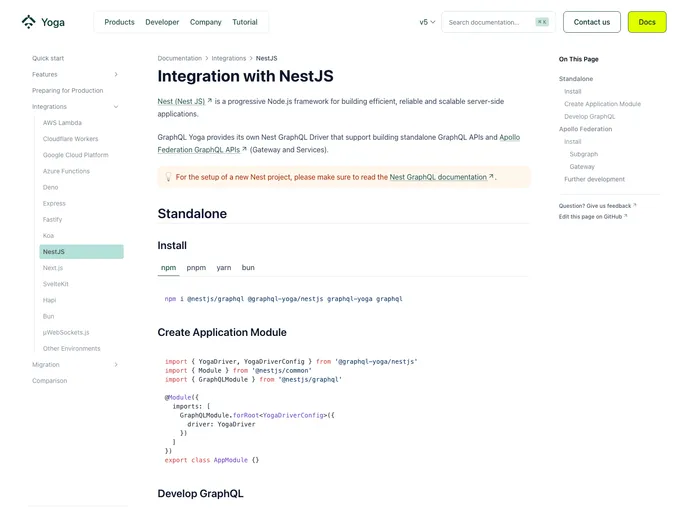Go to Documentation breadcrumb

179,58
